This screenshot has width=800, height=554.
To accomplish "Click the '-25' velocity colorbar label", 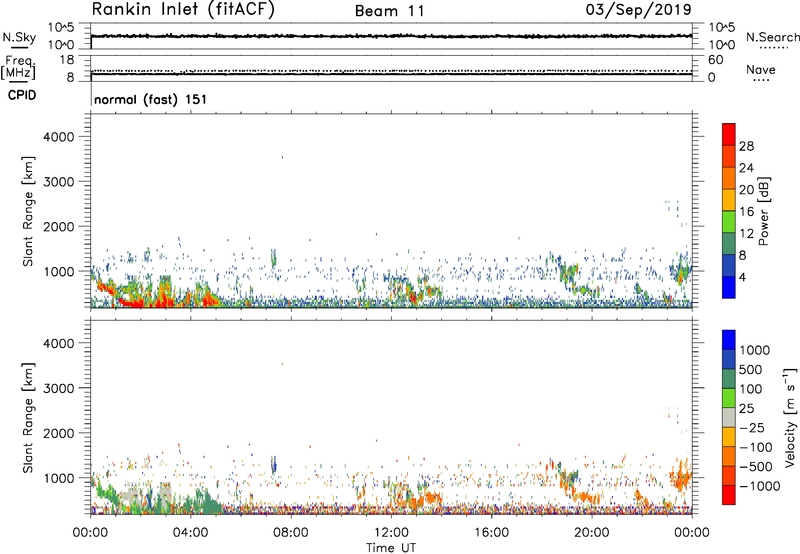I will click(753, 427).
